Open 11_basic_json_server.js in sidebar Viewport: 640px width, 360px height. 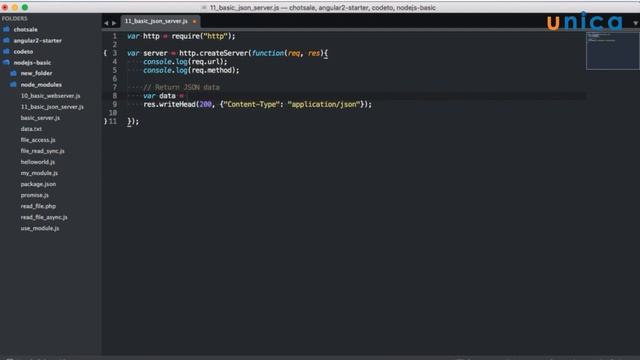52,107
